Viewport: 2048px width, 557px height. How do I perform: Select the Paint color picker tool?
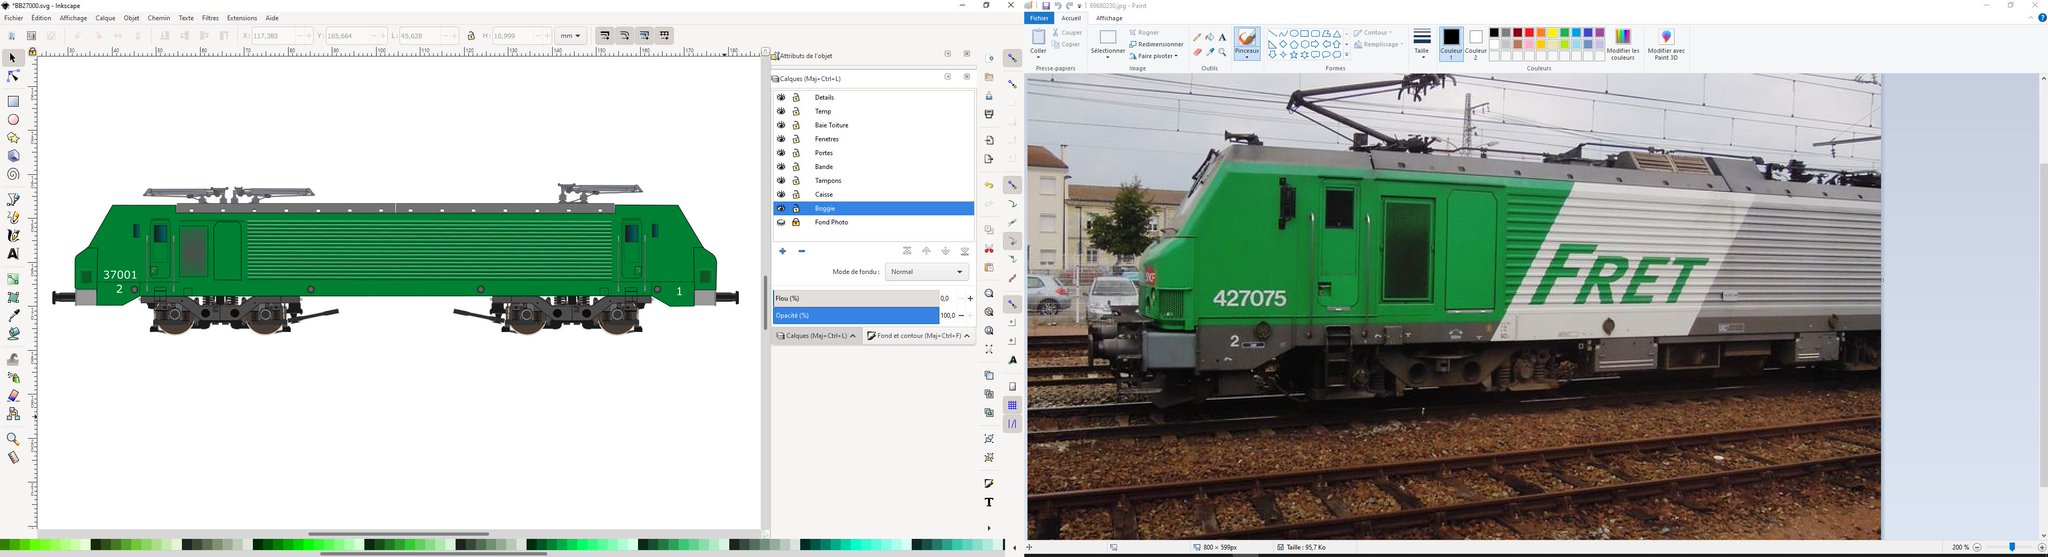click(x=1210, y=52)
